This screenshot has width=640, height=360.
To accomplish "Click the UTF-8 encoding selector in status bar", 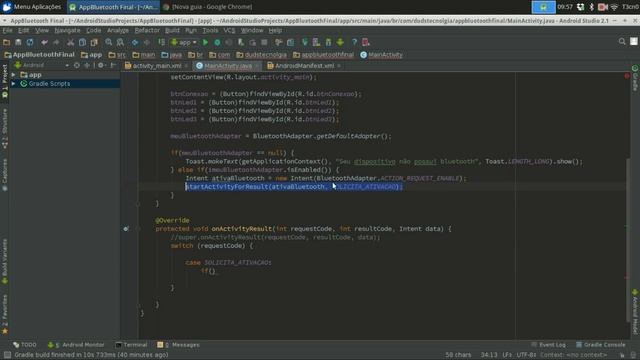I will tap(527, 355).
